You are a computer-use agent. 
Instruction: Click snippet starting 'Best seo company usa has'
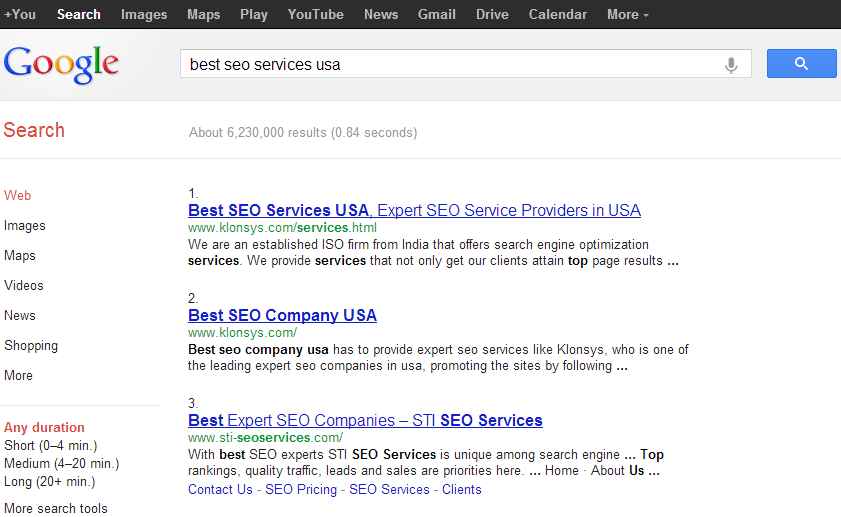point(438,358)
